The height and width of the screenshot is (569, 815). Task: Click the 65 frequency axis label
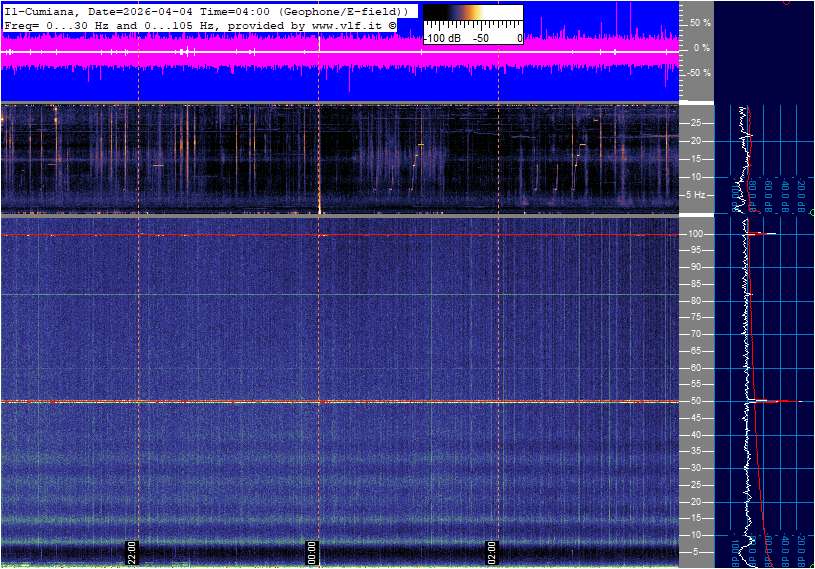click(x=695, y=351)
